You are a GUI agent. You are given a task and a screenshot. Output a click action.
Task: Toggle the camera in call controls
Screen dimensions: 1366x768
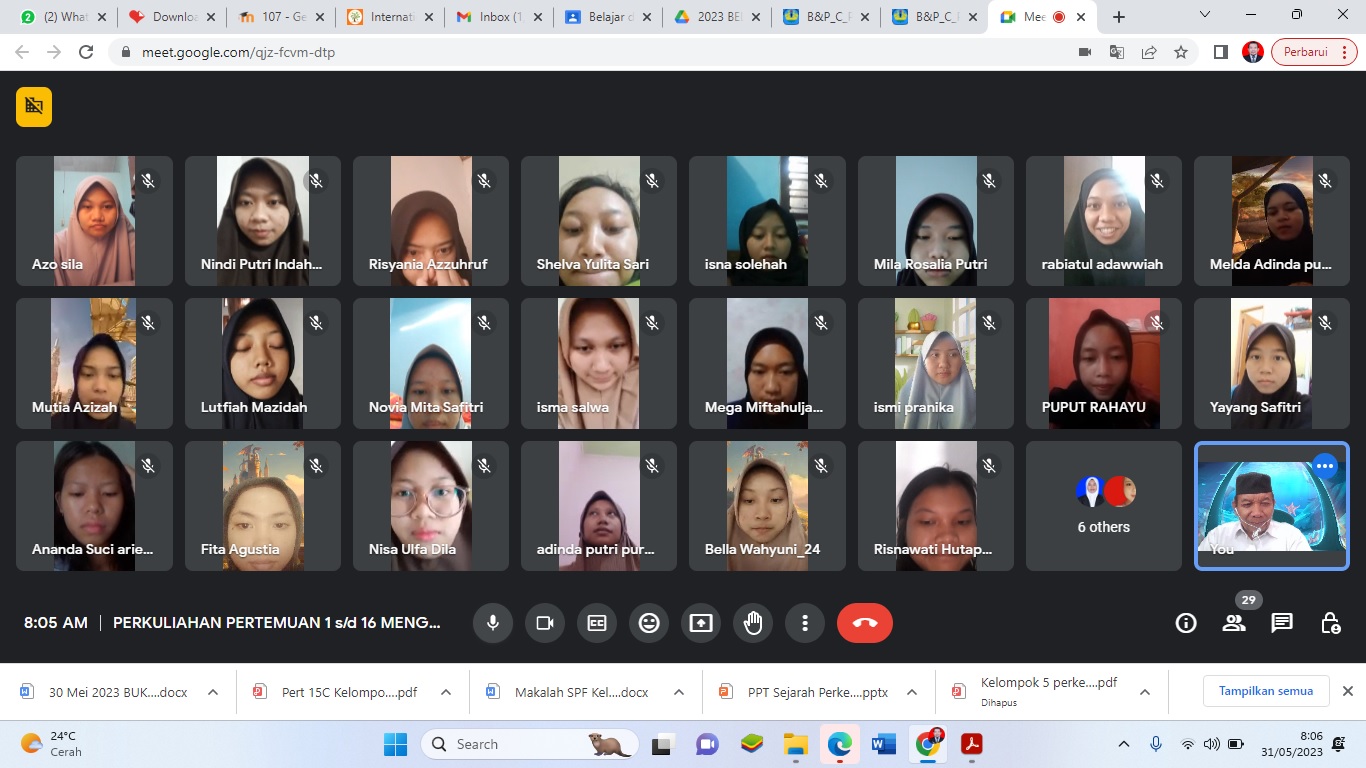pos(544,623)
